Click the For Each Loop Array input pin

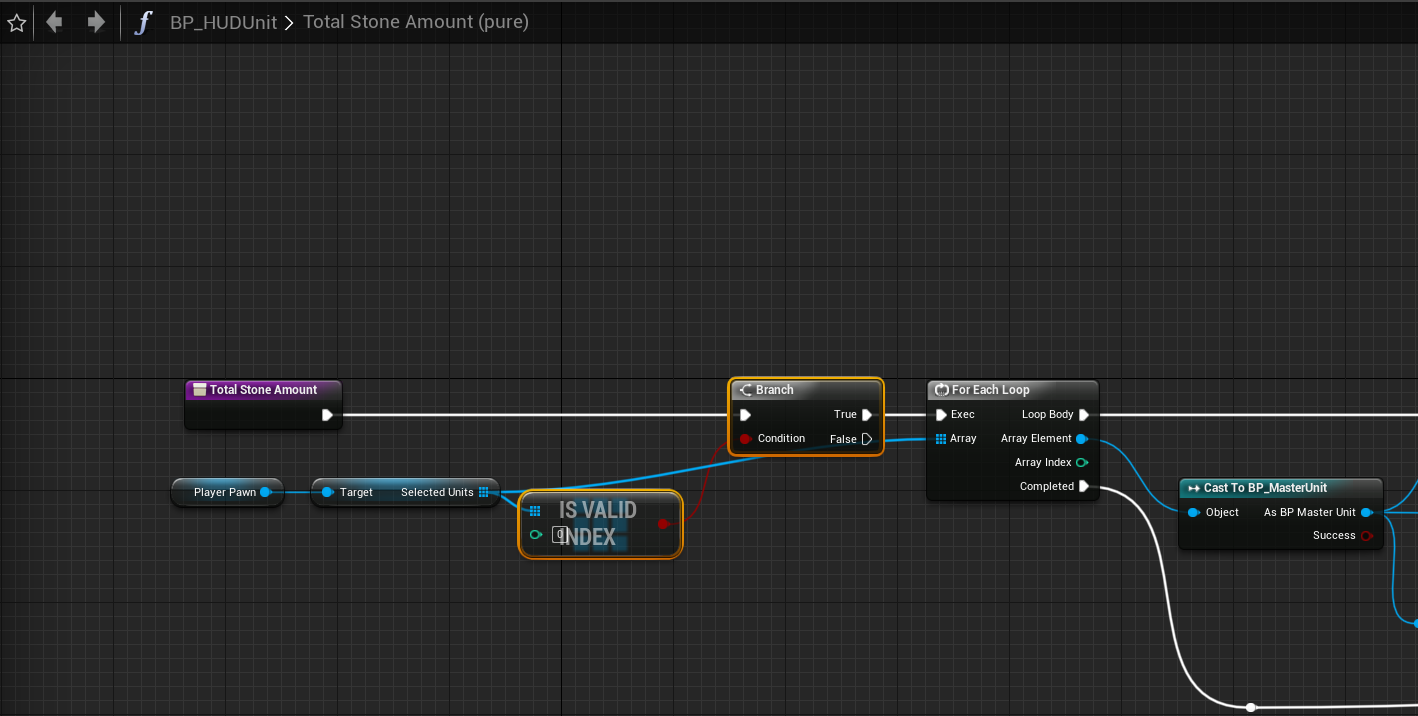click(x=941, y=439)
